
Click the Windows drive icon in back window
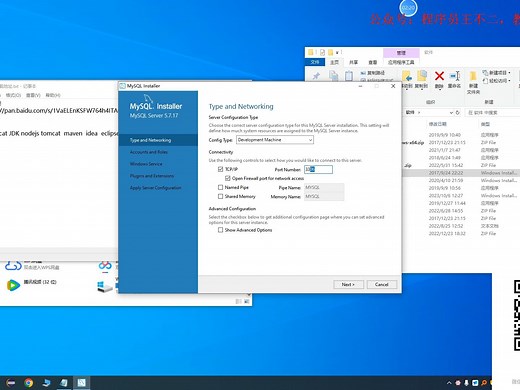(x=104, y=286)
